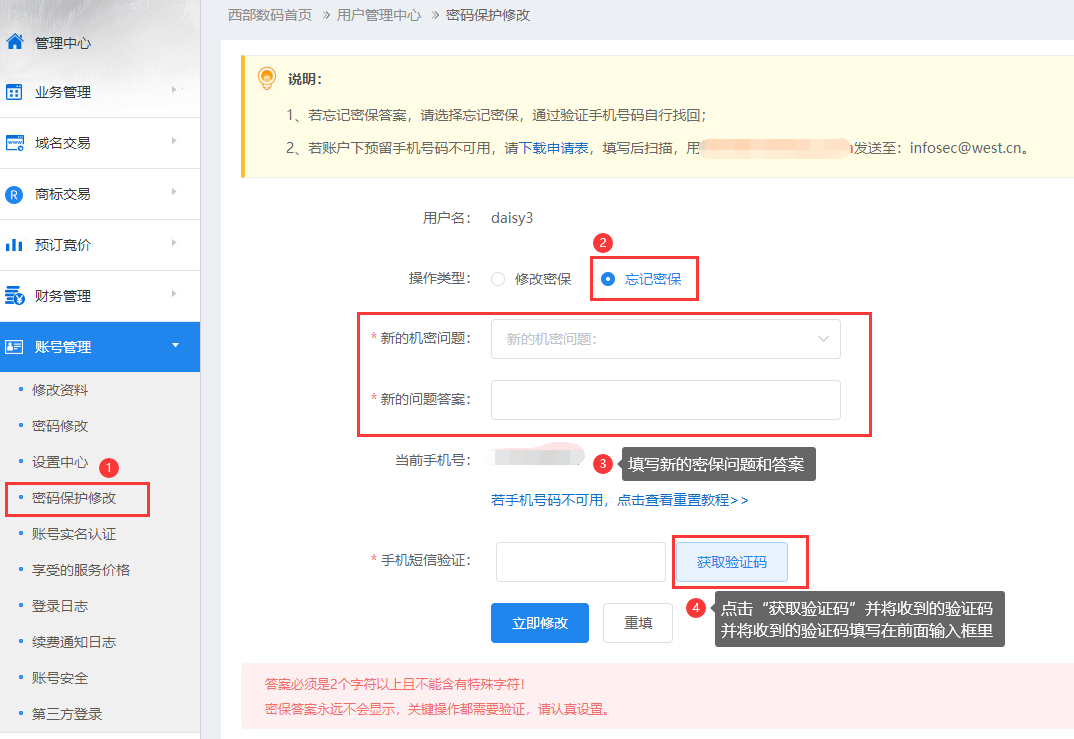The width and height of the screenshot is (1074, 739).
Task: Expand the 业务管理 submenu arrow
Action: tap(174, 90)
